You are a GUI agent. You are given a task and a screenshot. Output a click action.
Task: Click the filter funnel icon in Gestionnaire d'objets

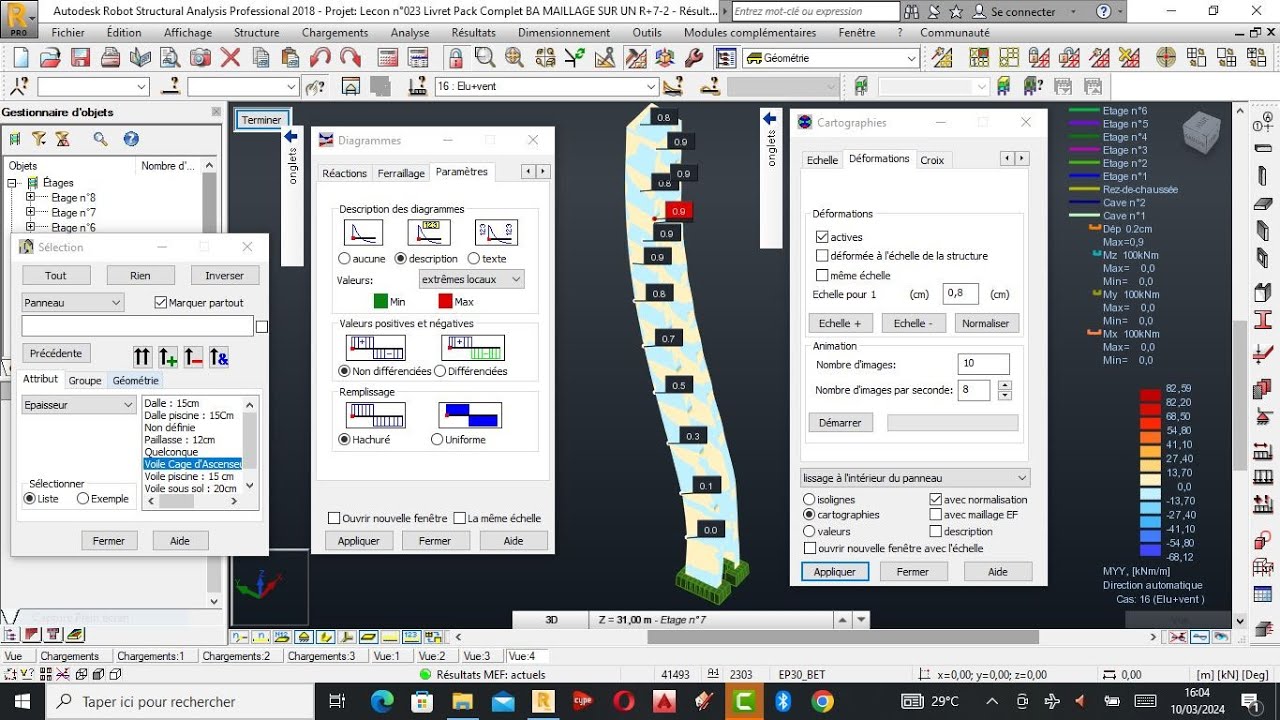(x=38, y=139)
